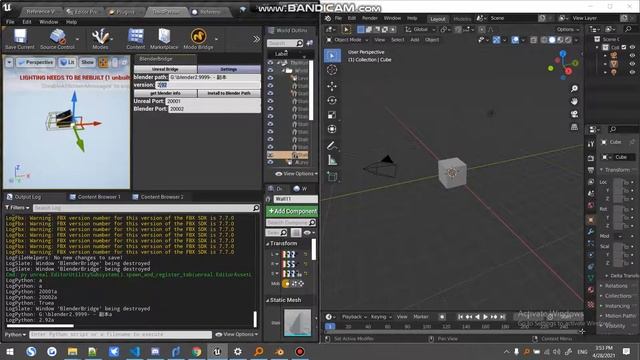Open the Blender Modifier wrench properties tab

tap(591, 231)
